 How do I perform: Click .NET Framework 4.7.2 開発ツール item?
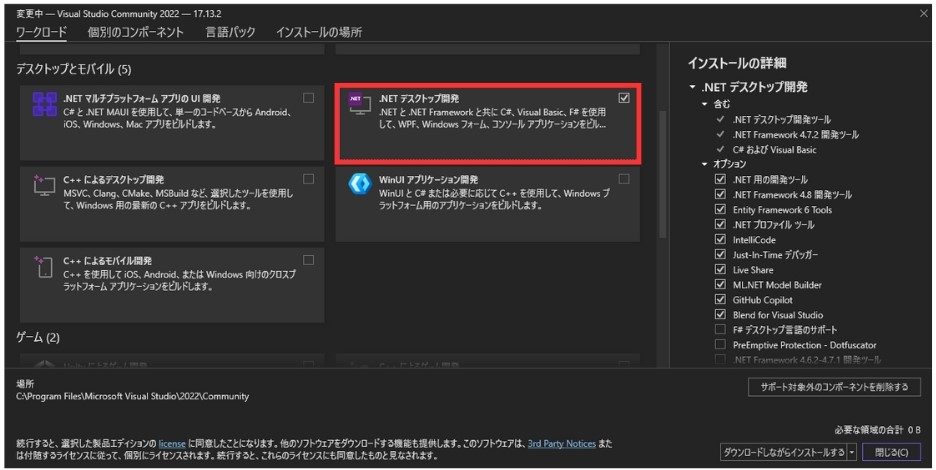pos(795,134)
